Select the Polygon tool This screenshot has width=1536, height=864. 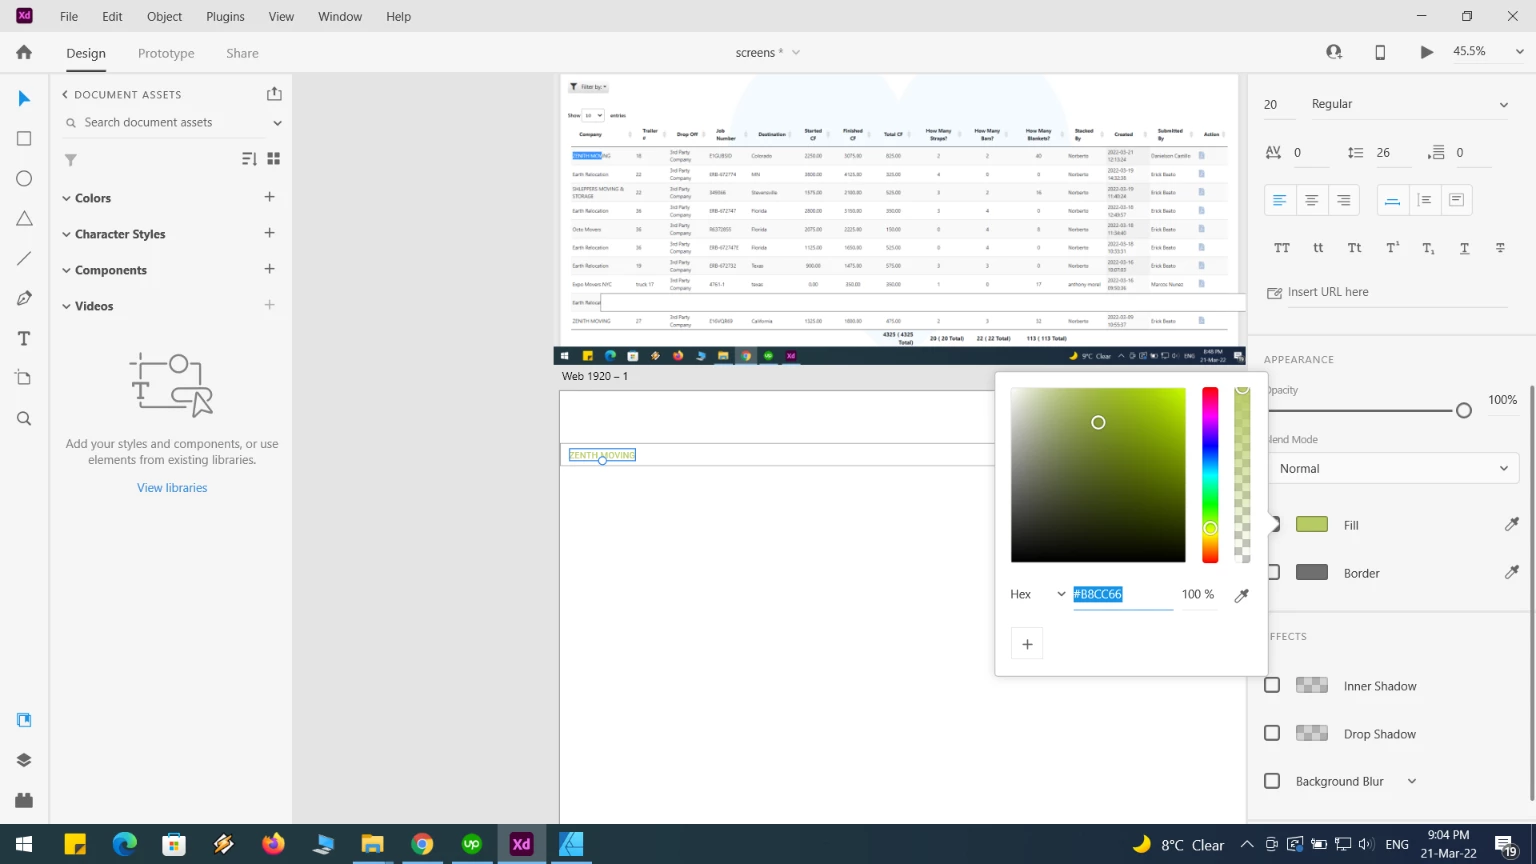point(24,218)
